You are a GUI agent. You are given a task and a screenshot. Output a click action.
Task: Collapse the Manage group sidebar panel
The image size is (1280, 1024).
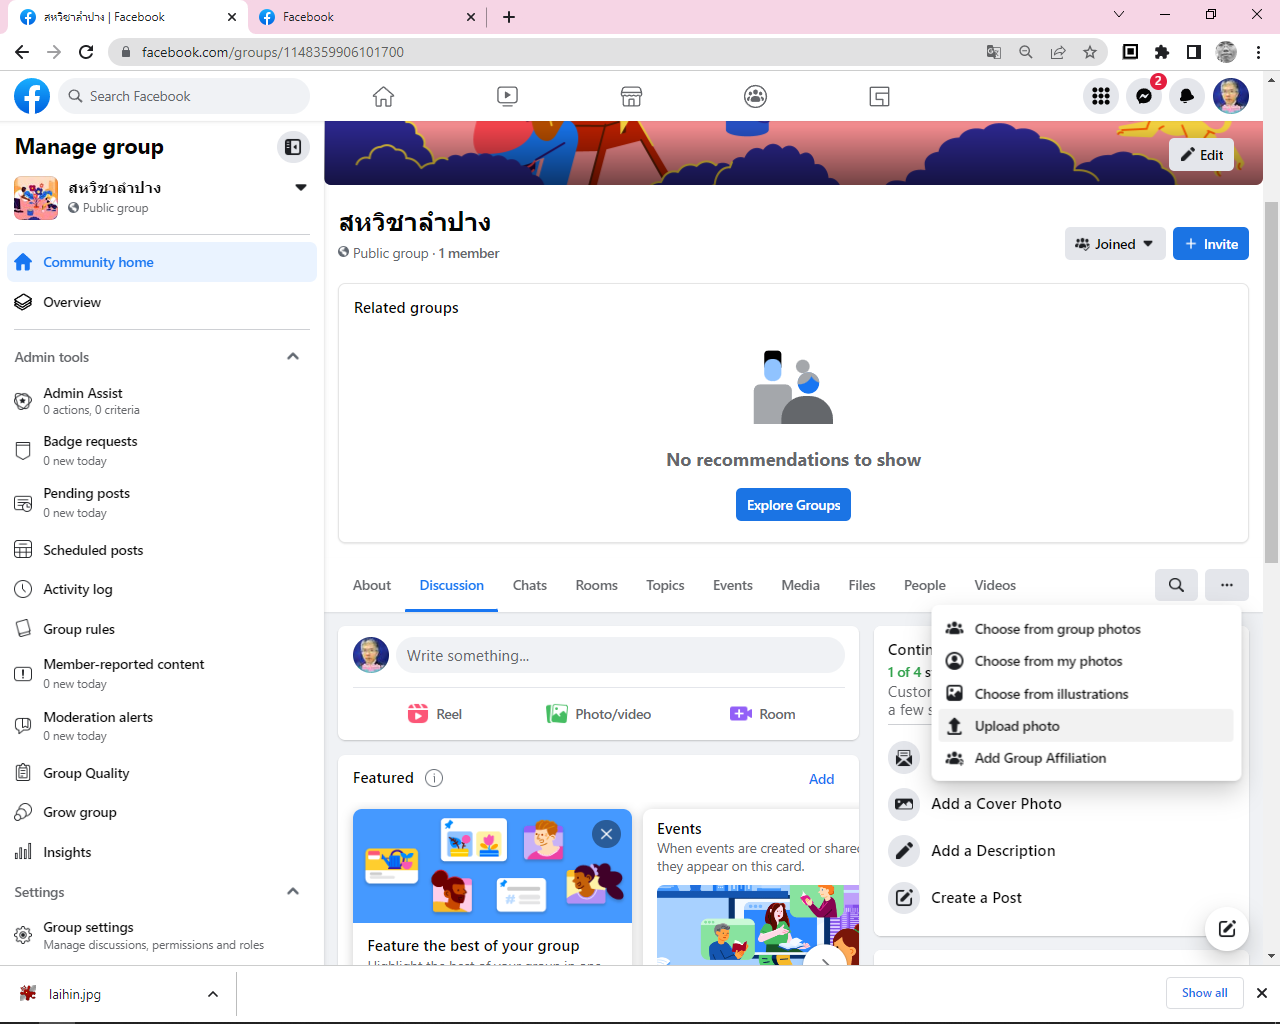tap(293, 147)
